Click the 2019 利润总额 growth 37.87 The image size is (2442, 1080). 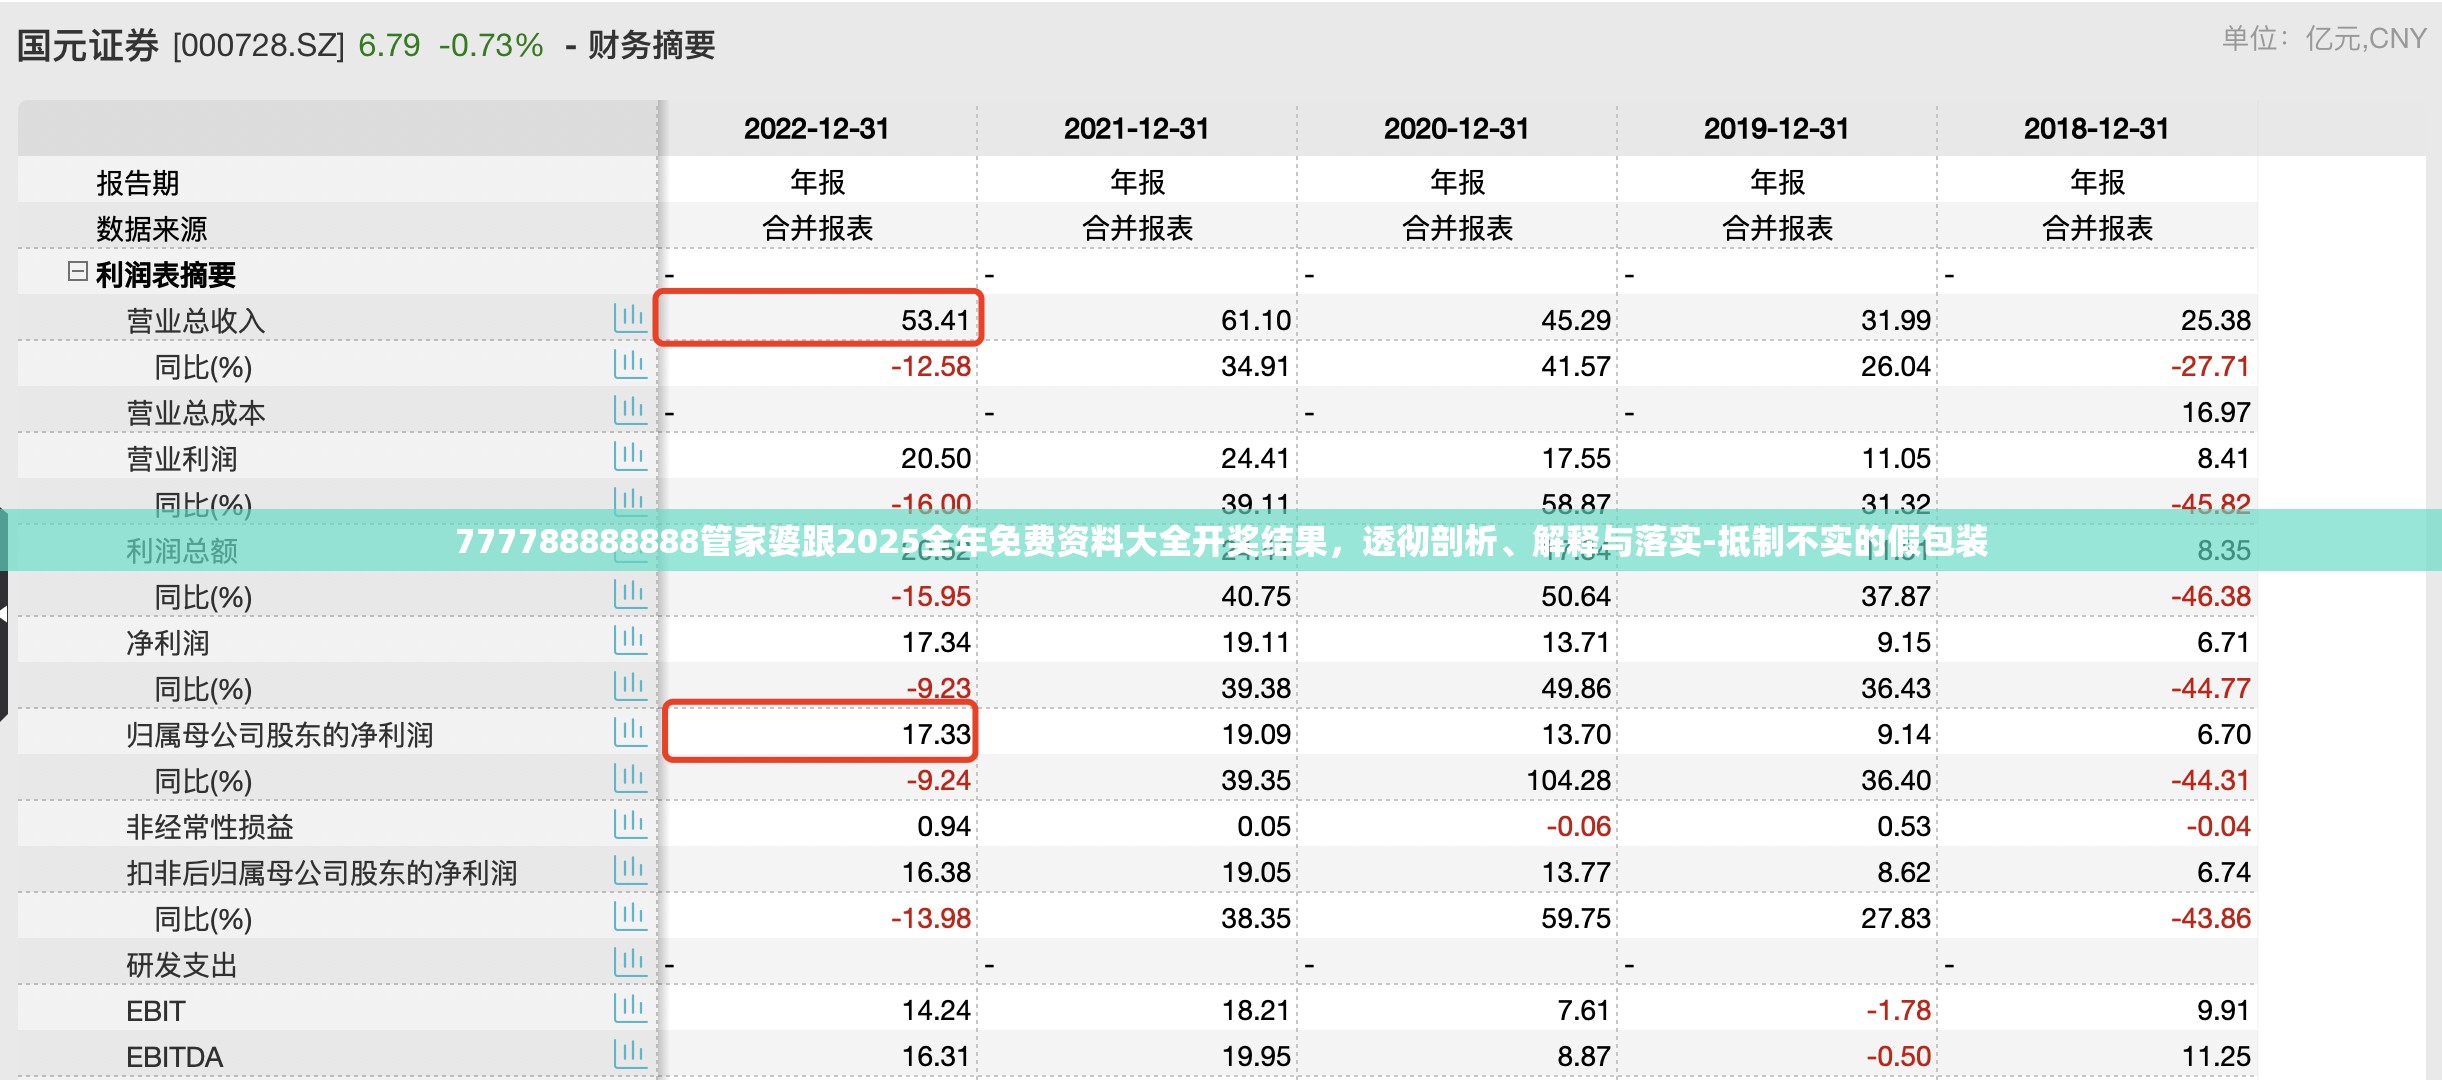coord(1896,596)
